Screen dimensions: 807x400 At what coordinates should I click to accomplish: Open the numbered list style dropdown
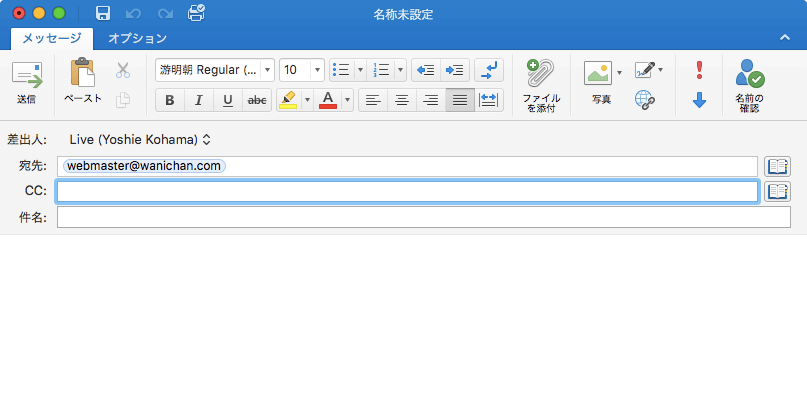401,70
